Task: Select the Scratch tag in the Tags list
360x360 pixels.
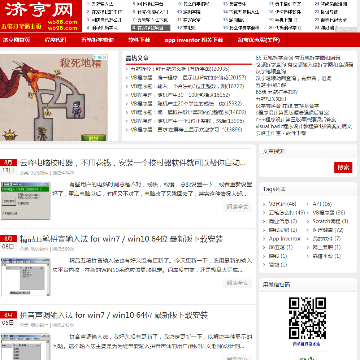Action: coord(330,221)
